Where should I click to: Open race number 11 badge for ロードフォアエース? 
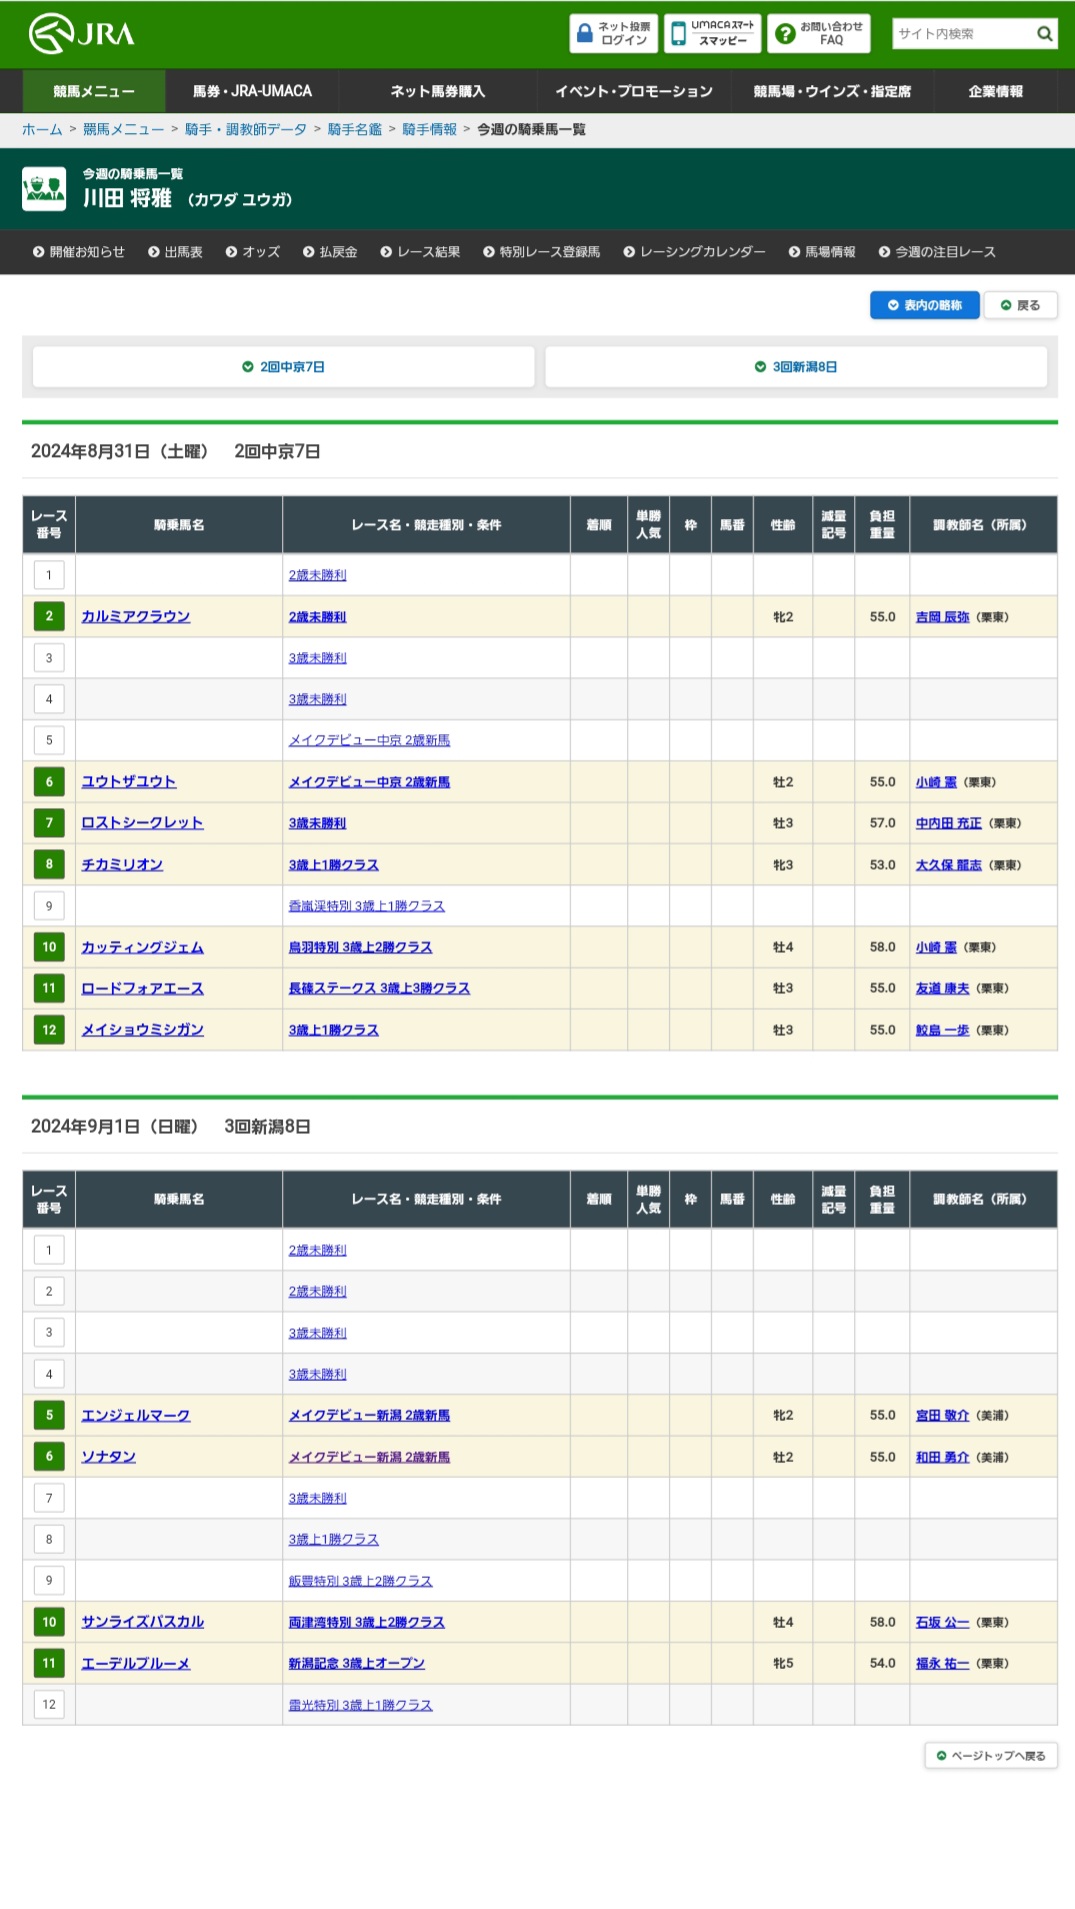click(49, 988)
